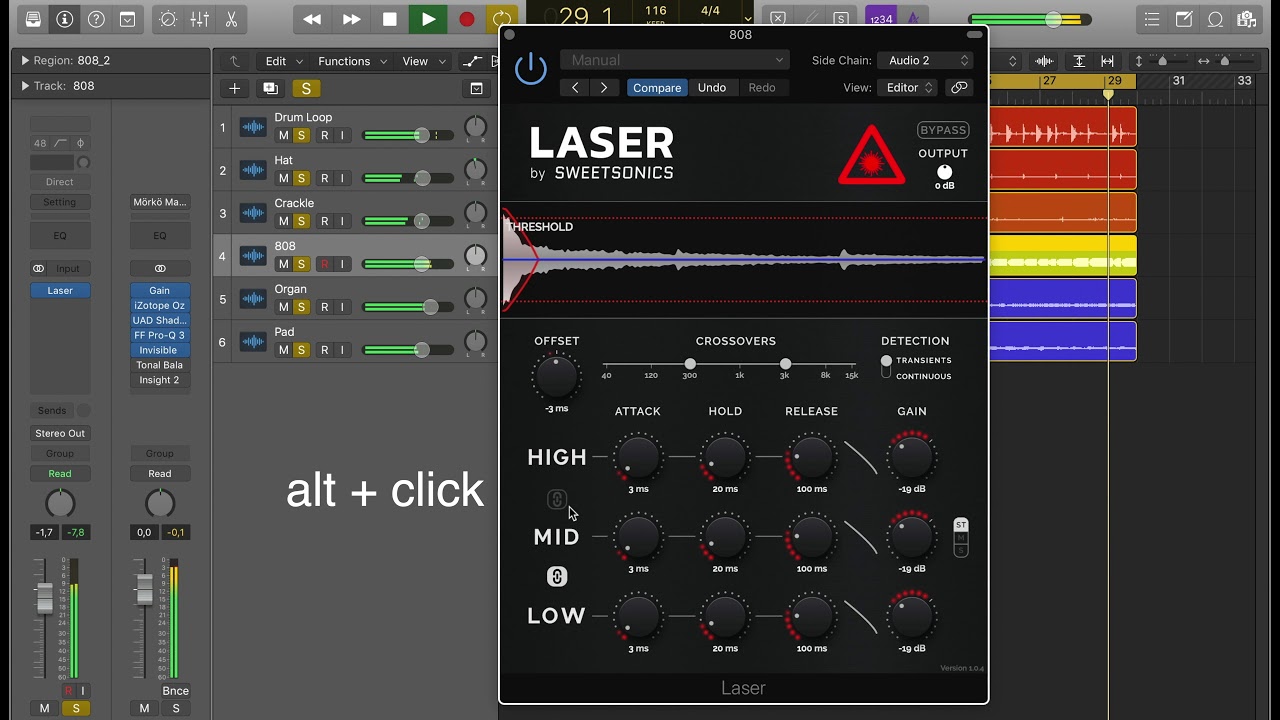
Task: Open the Functions menu in tracks area
Action: click(x=351, y=61)
